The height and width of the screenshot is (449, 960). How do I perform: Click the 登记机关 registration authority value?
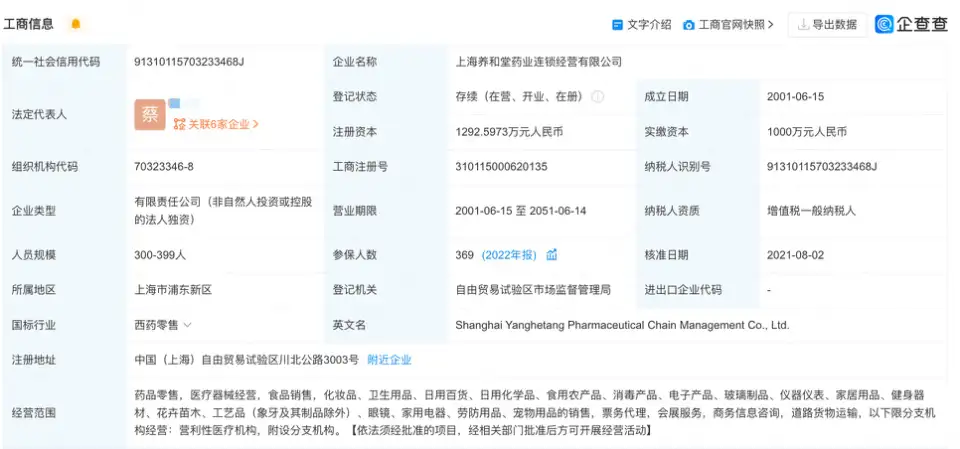pos(532,290)
